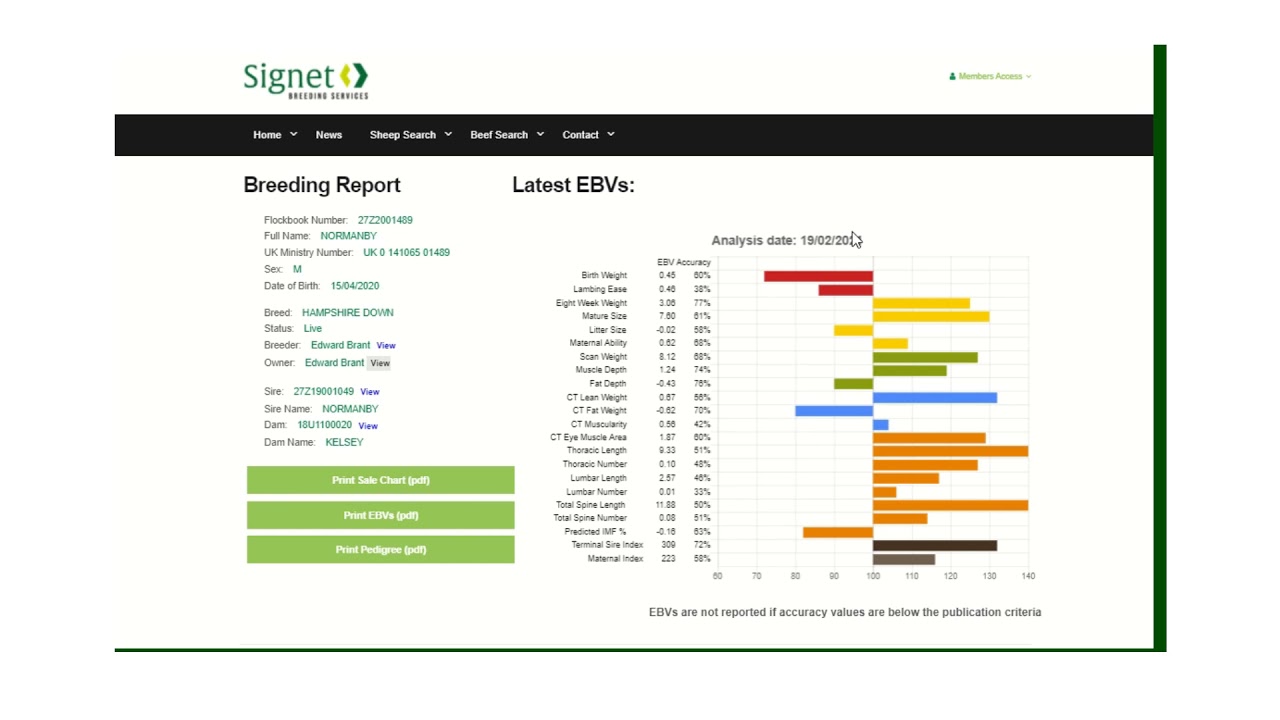This screenshot has width=1280, height=720.
Task: Click the Signet Breeding Services logo
Action: pyautogui.click(x=306, y=81)
